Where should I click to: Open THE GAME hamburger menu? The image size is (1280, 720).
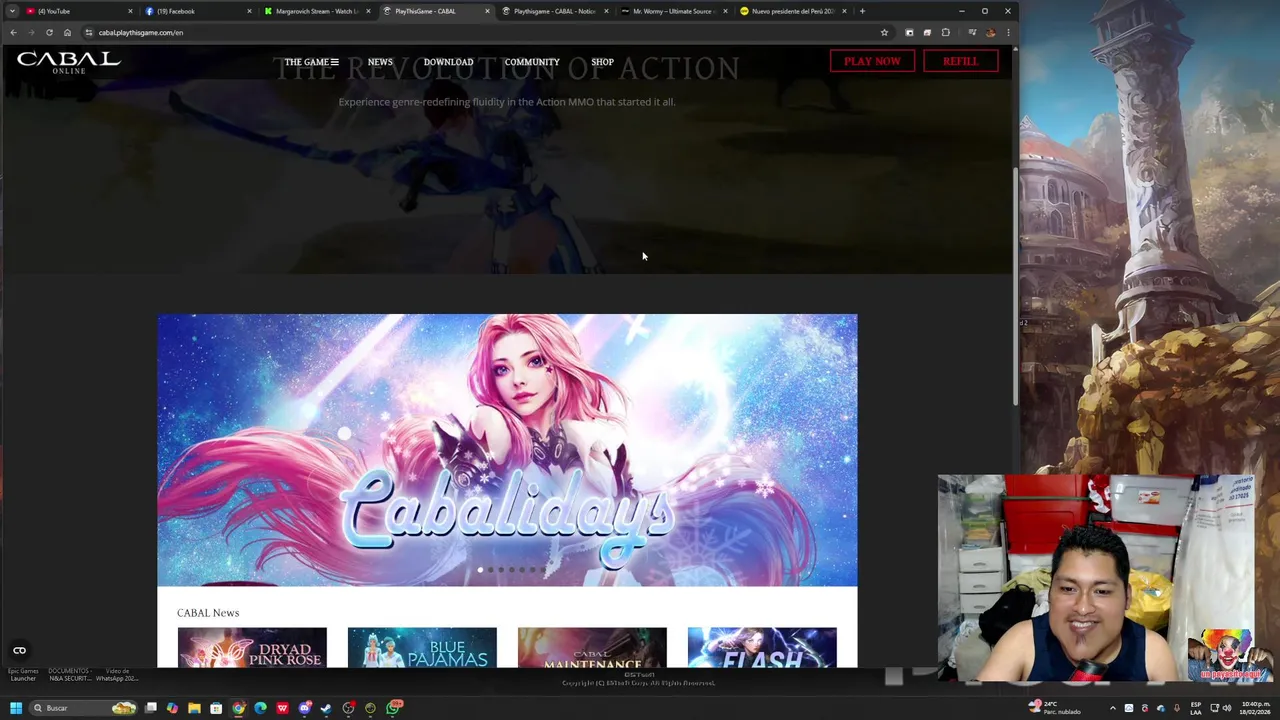point(311,62)
